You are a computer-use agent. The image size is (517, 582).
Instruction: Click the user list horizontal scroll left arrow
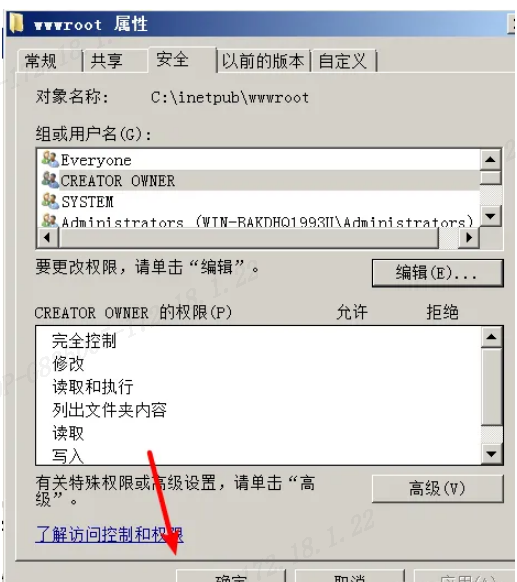48,238
